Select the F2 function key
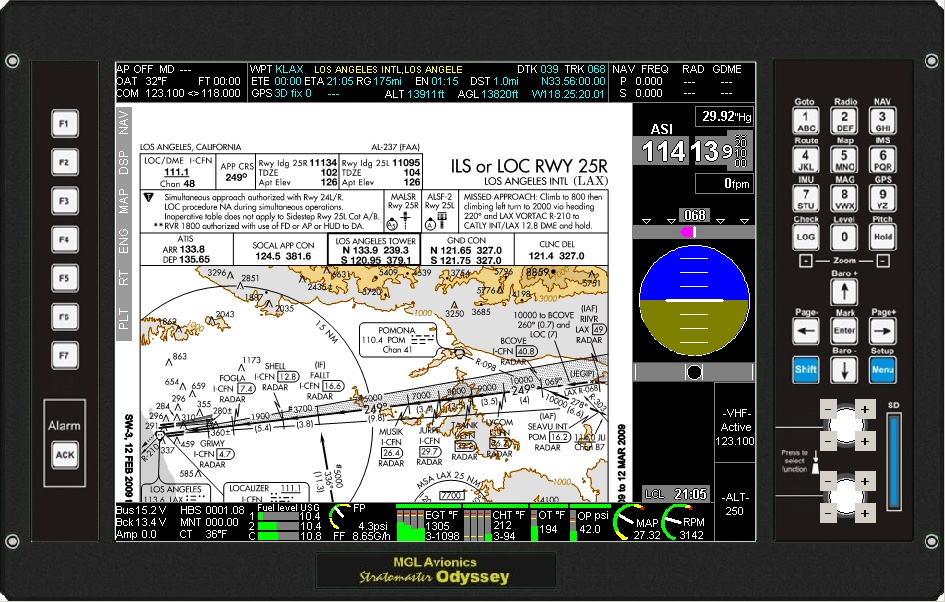Viewport: 945px width, 602px height. (x=64, y=163)
